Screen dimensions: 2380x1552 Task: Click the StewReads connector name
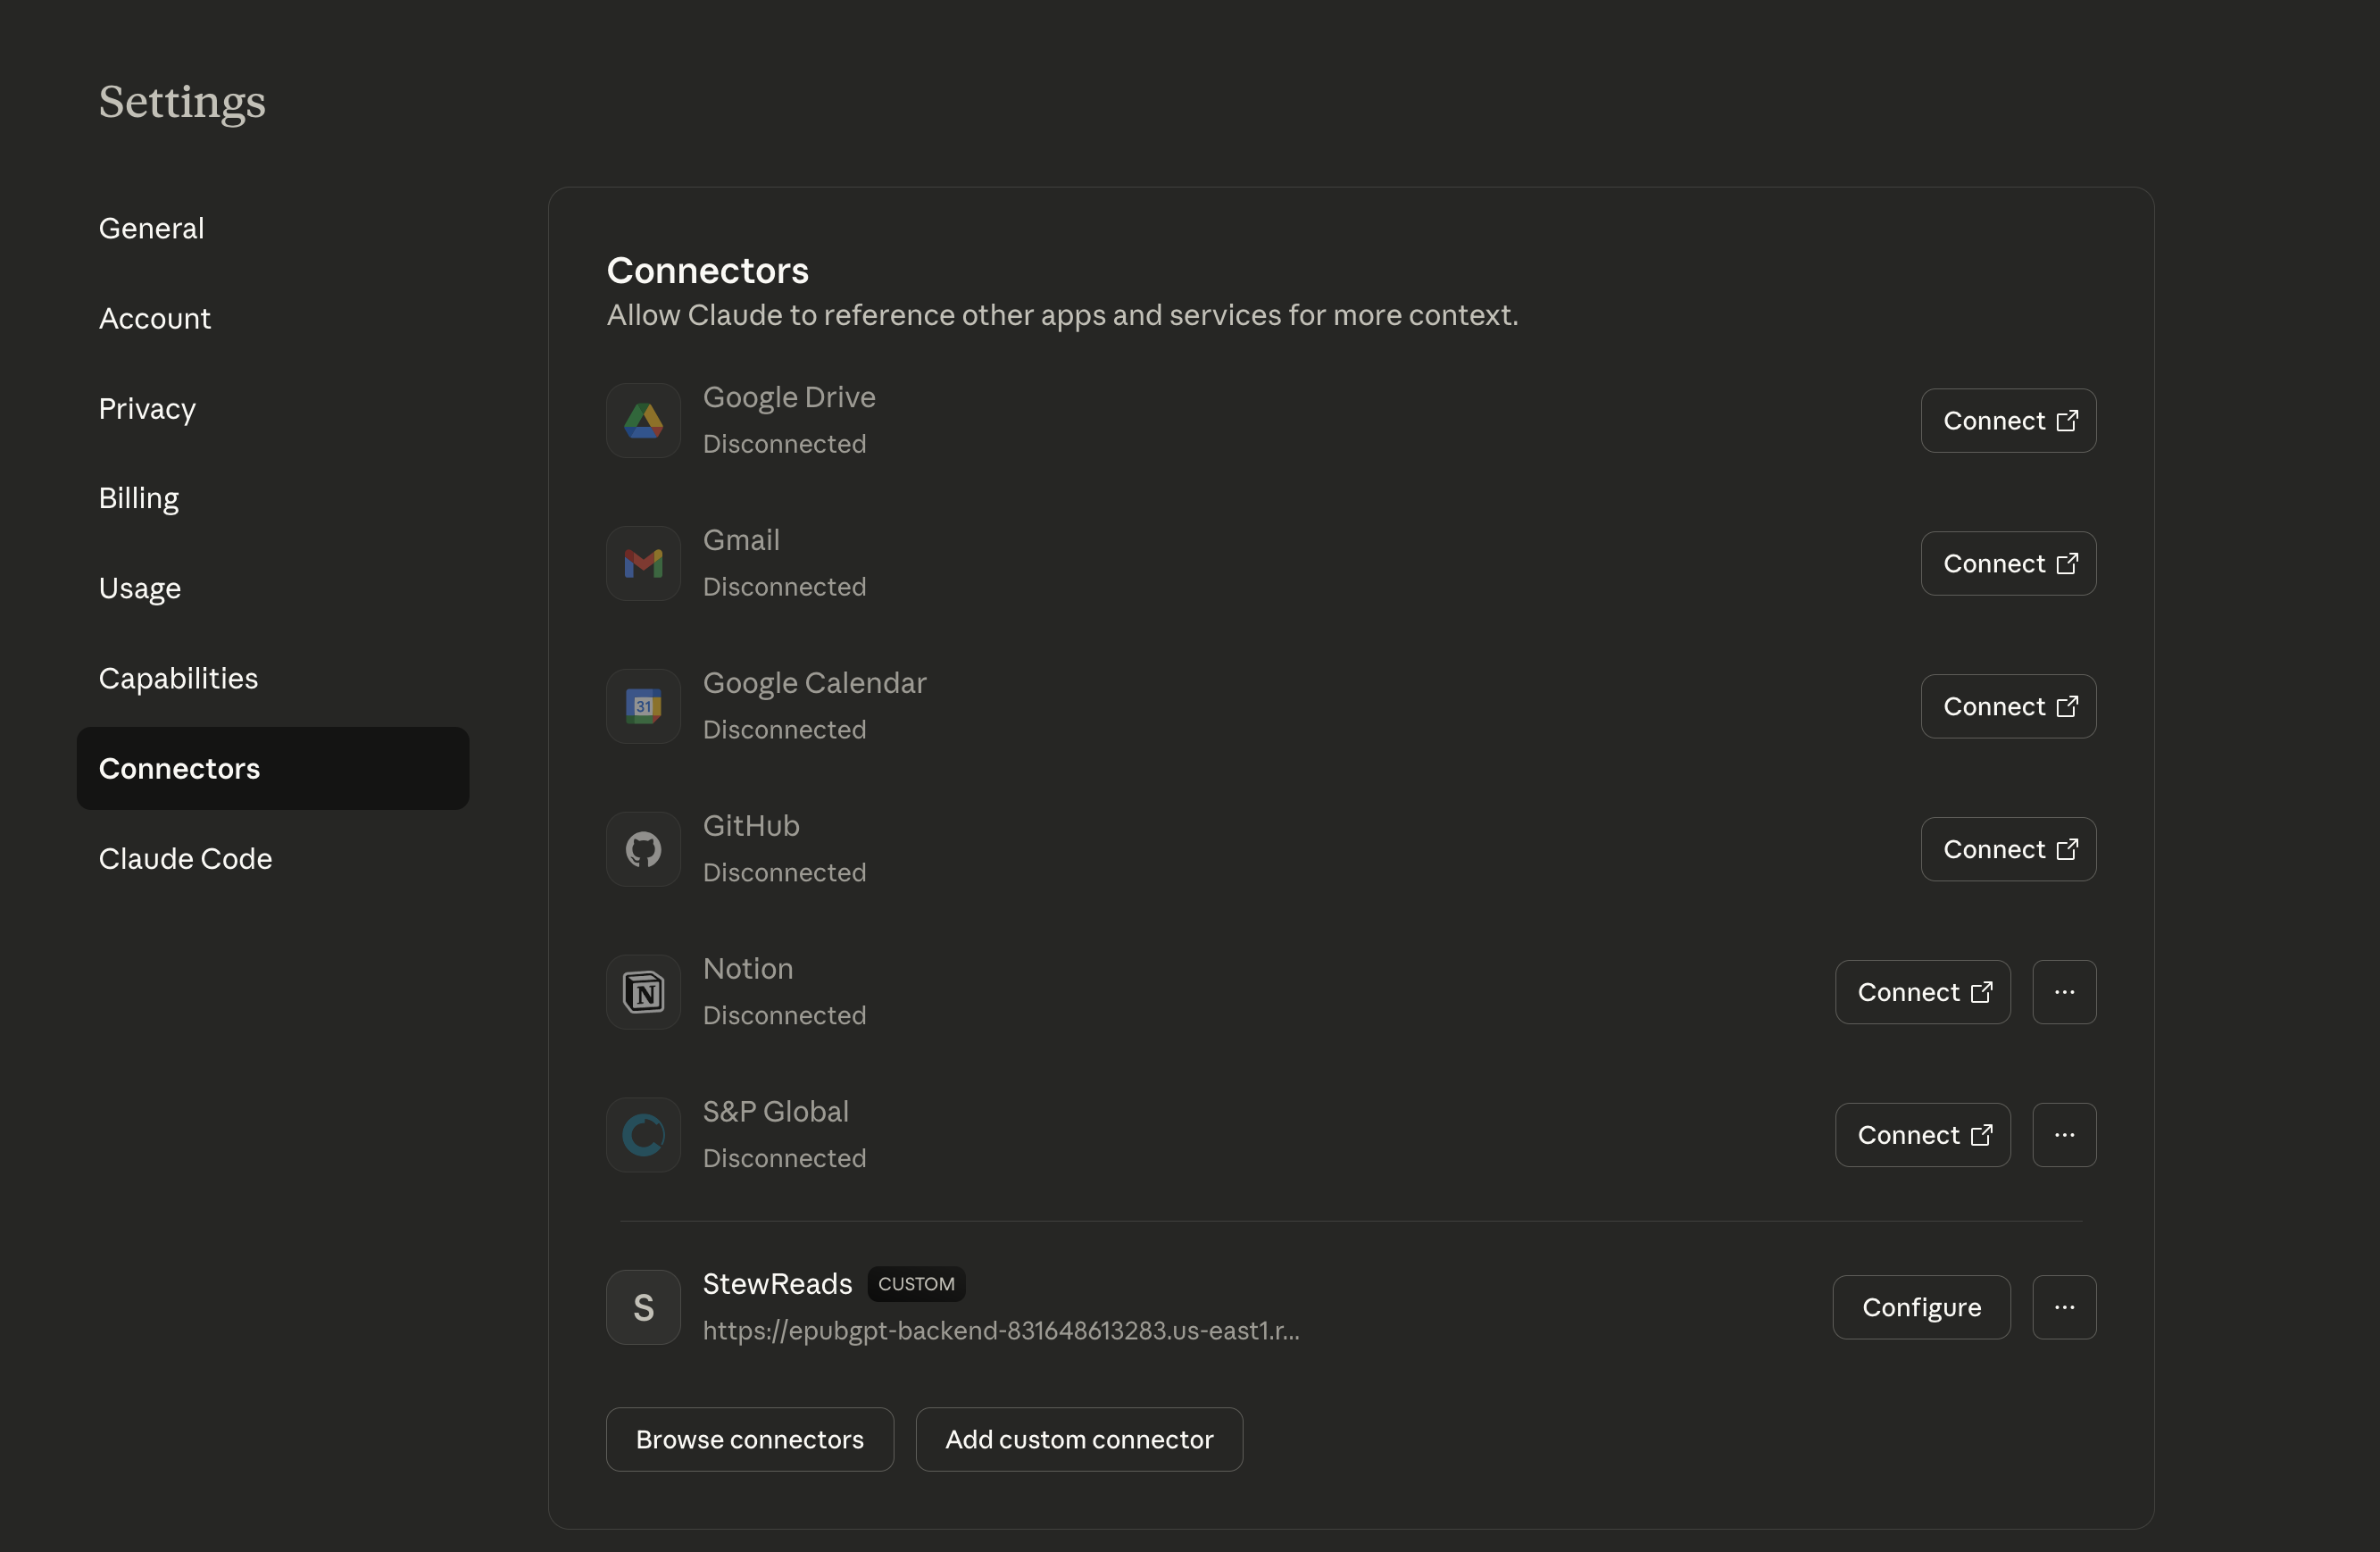click(777, 1285)
